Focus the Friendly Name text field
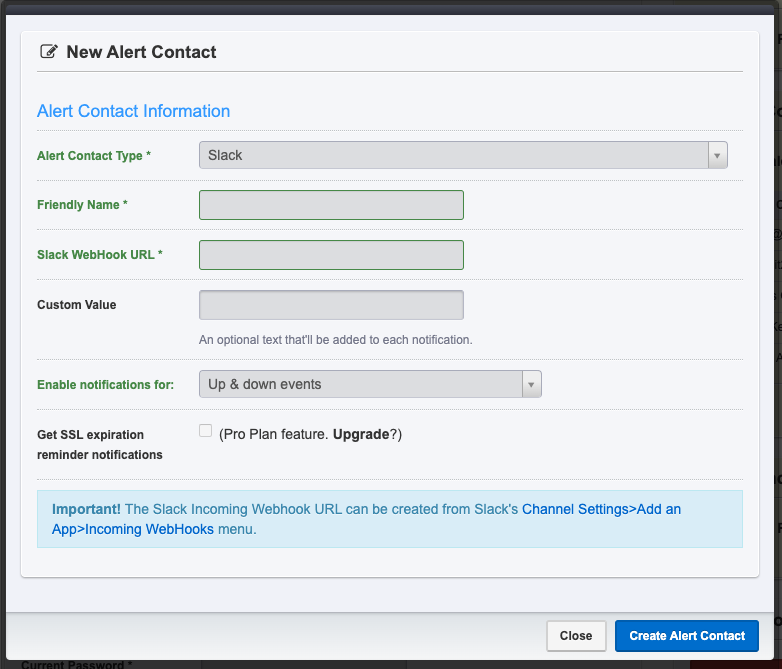Viewport: 782px width, 669px height. pyautogui.click(x=331, y=205)
